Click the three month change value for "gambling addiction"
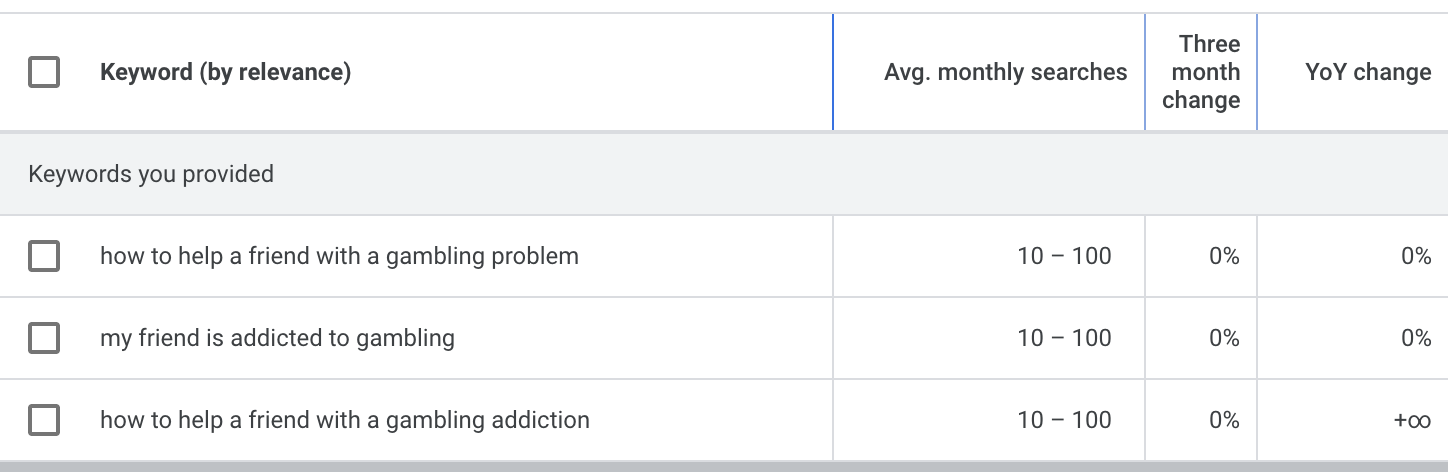Screen dimensions: 1448x472 click(1224, 420)
